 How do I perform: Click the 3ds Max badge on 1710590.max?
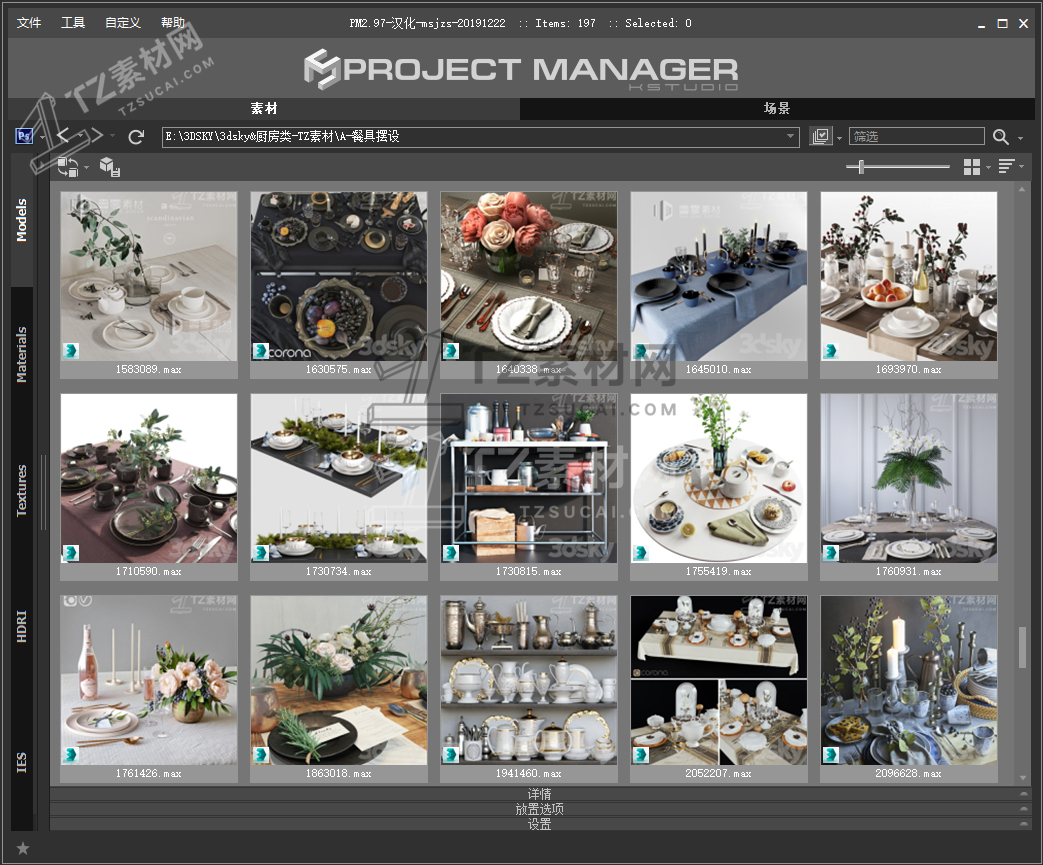(x=71, y=552)
